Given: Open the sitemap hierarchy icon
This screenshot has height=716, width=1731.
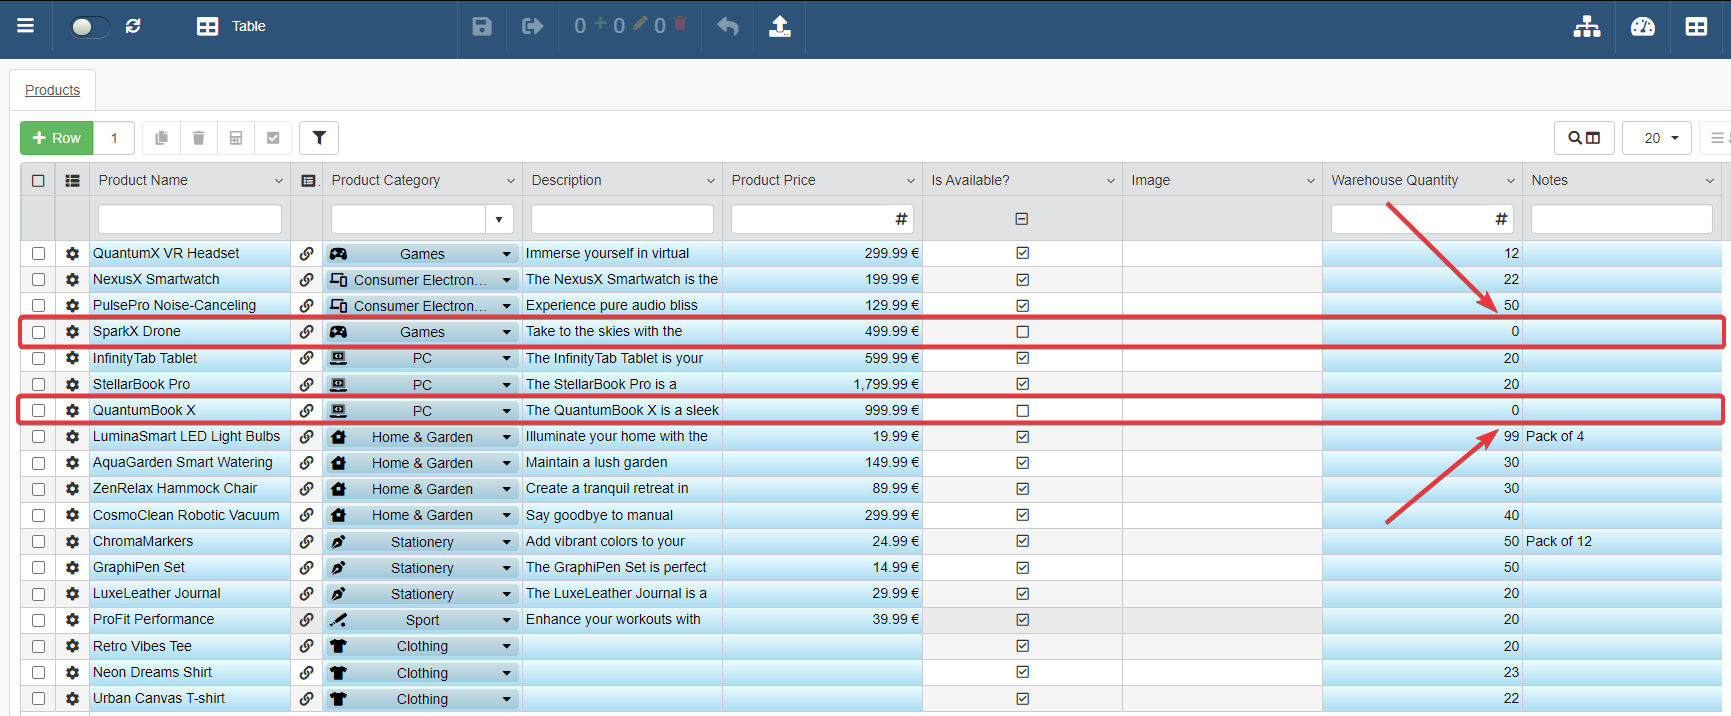Looking at the screenshot, I should coord(1587,26).
